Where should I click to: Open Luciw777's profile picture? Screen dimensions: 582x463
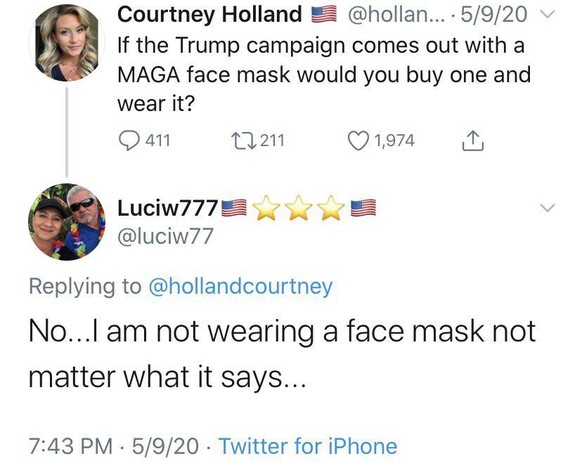tap(67, 222)
